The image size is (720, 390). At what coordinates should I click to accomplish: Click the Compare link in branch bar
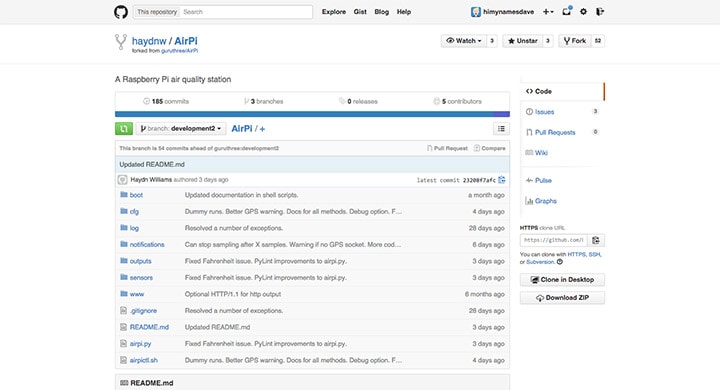pos(489,148)
